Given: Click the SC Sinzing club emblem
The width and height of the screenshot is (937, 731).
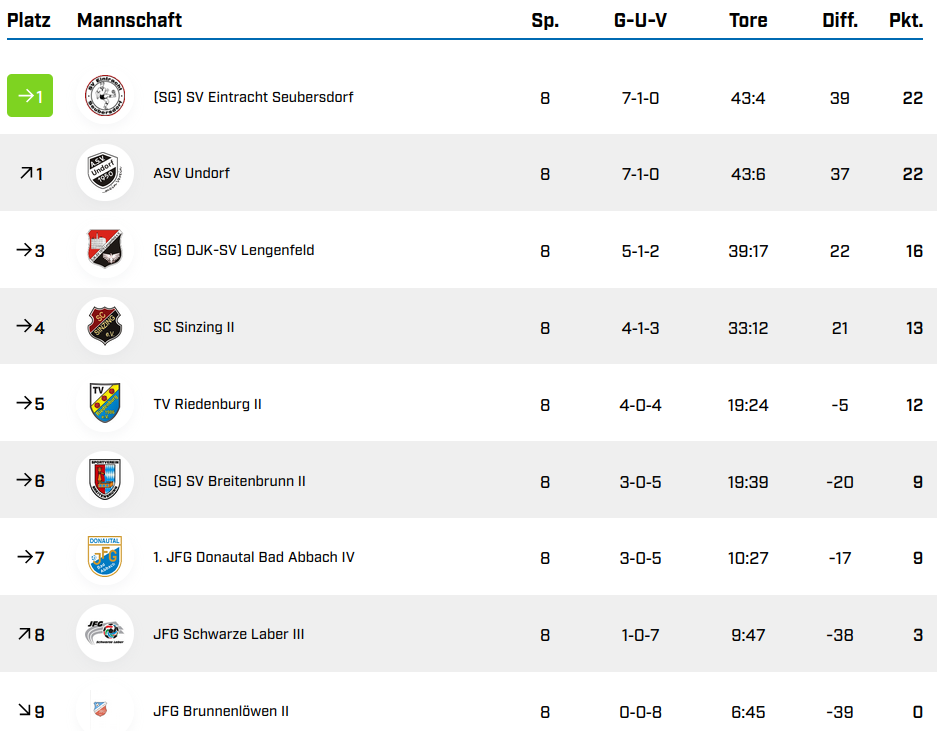Looking at the screenshot, I should (104, 327).
